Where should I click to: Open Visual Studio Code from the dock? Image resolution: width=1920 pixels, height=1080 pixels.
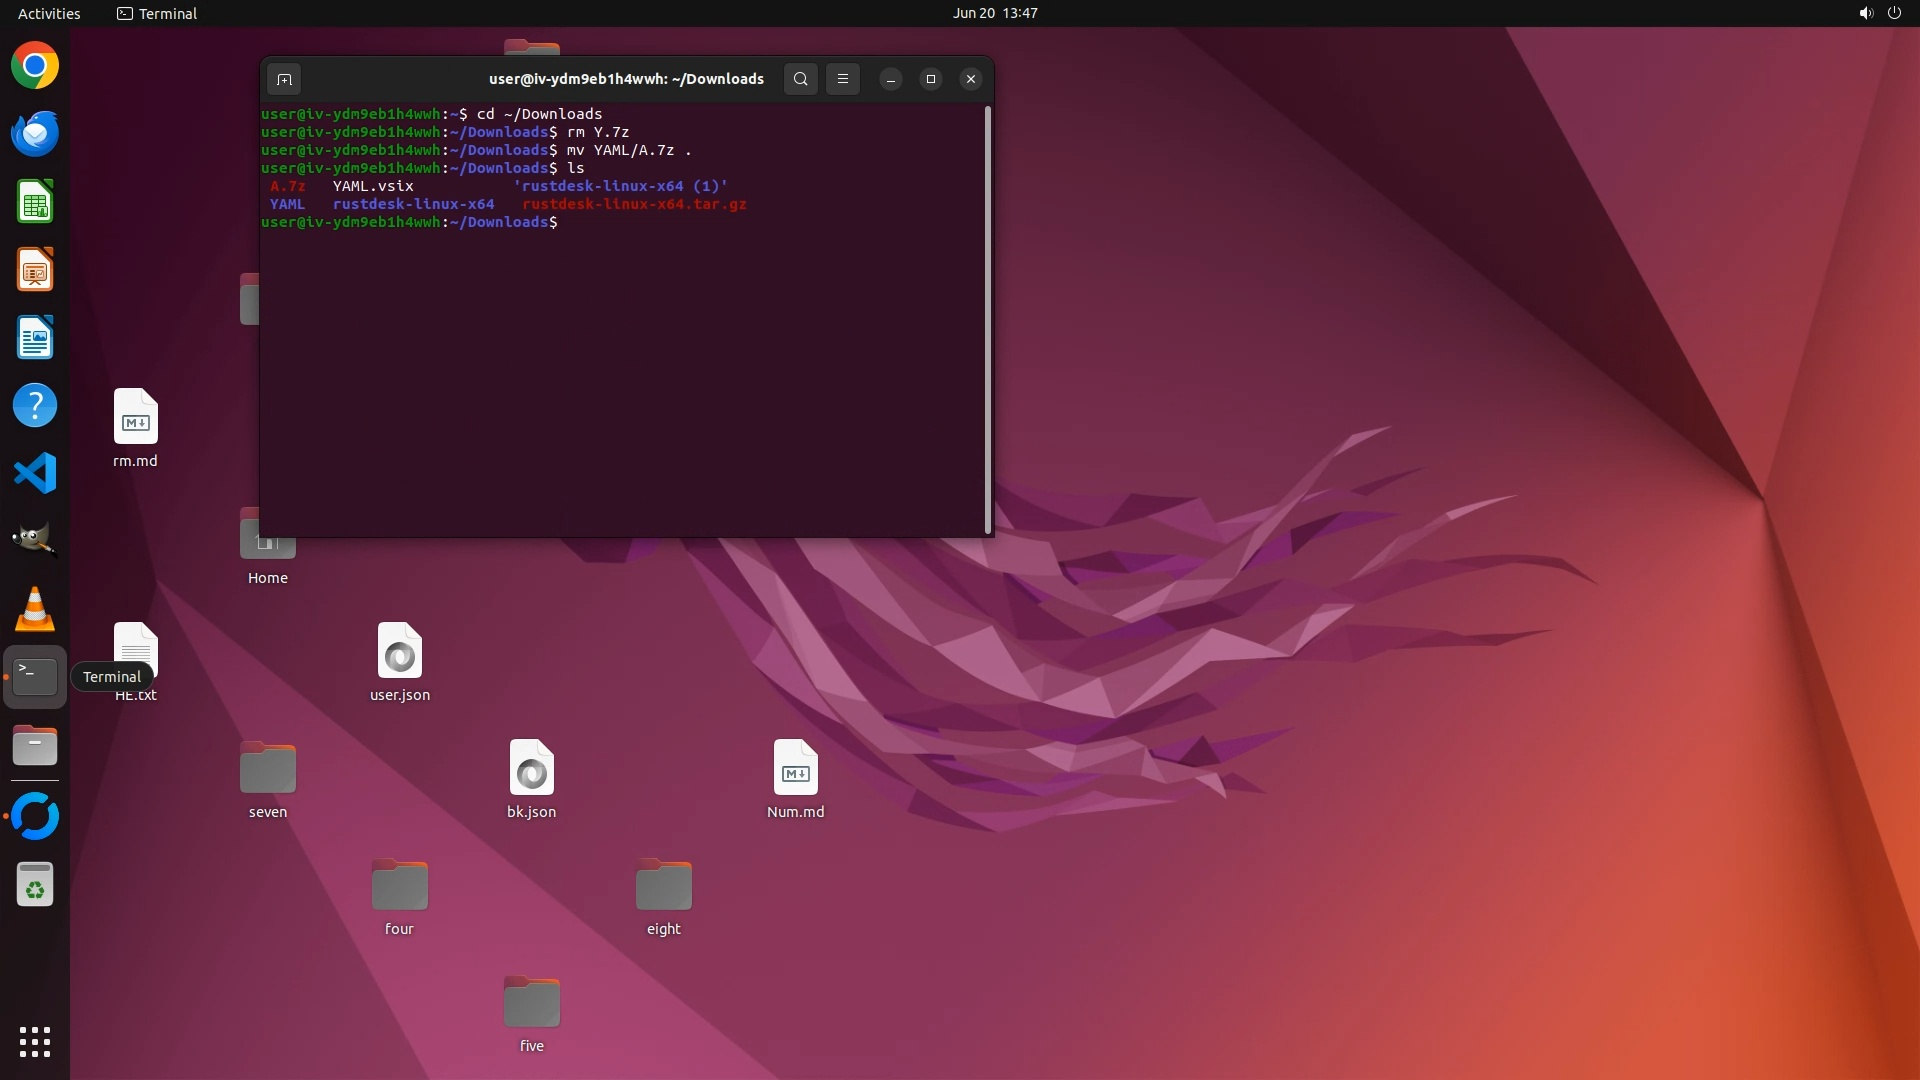pyautogui.click(x=35, y=473)
